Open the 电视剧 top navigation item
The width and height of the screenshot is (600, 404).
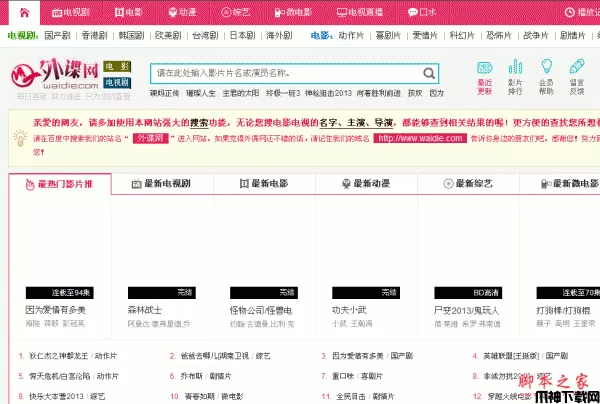pos(71,12)
